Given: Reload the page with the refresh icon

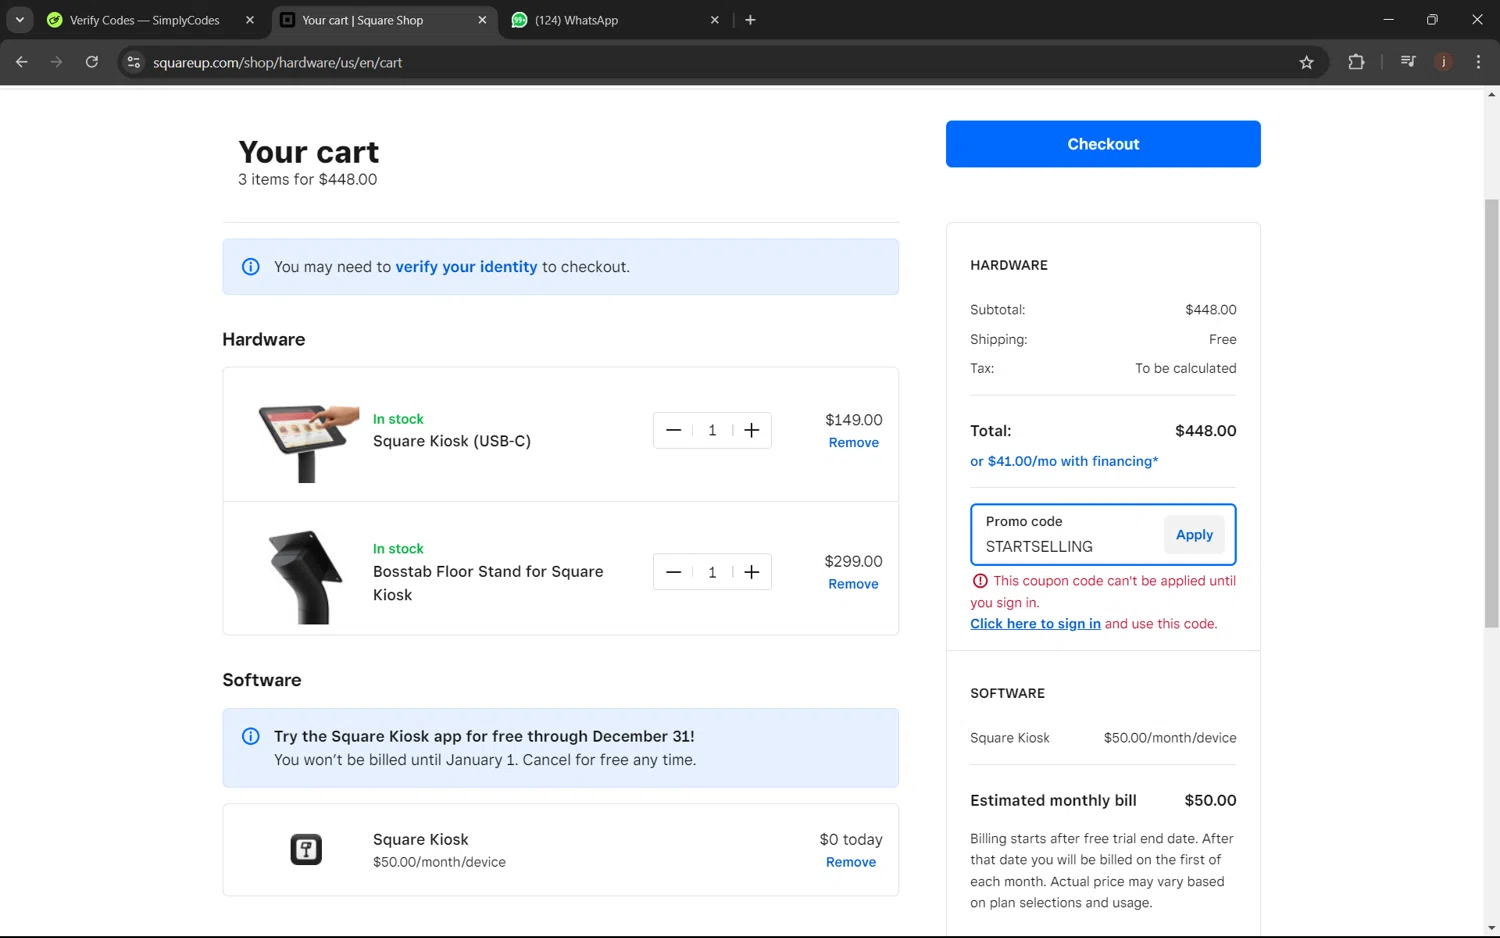Looking at the screenshot, I should click(91, 62).
